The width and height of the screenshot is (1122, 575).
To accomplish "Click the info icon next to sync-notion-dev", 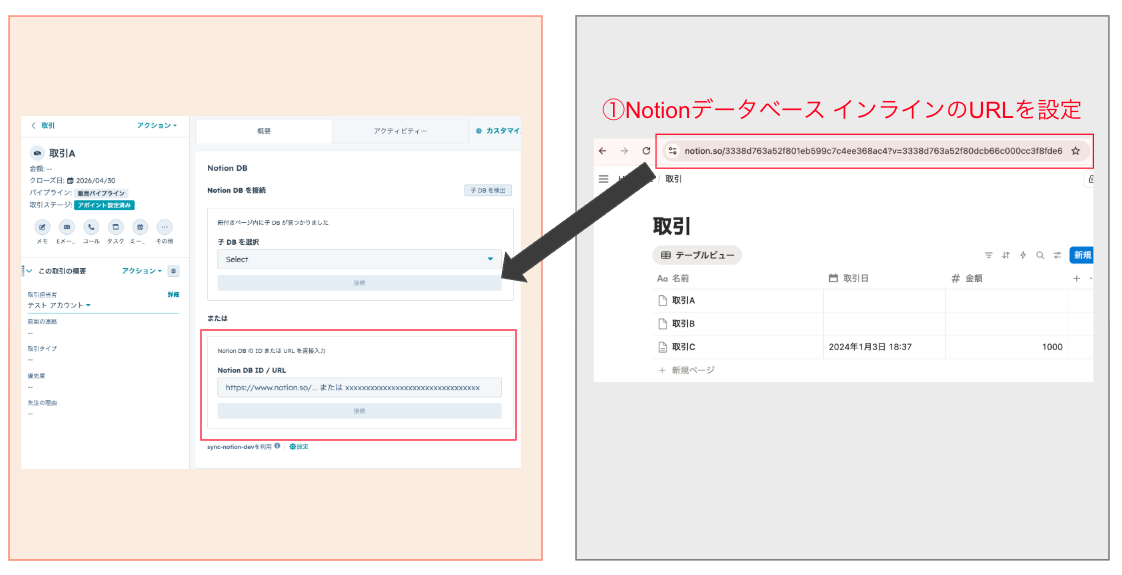I will coord(278,446).
